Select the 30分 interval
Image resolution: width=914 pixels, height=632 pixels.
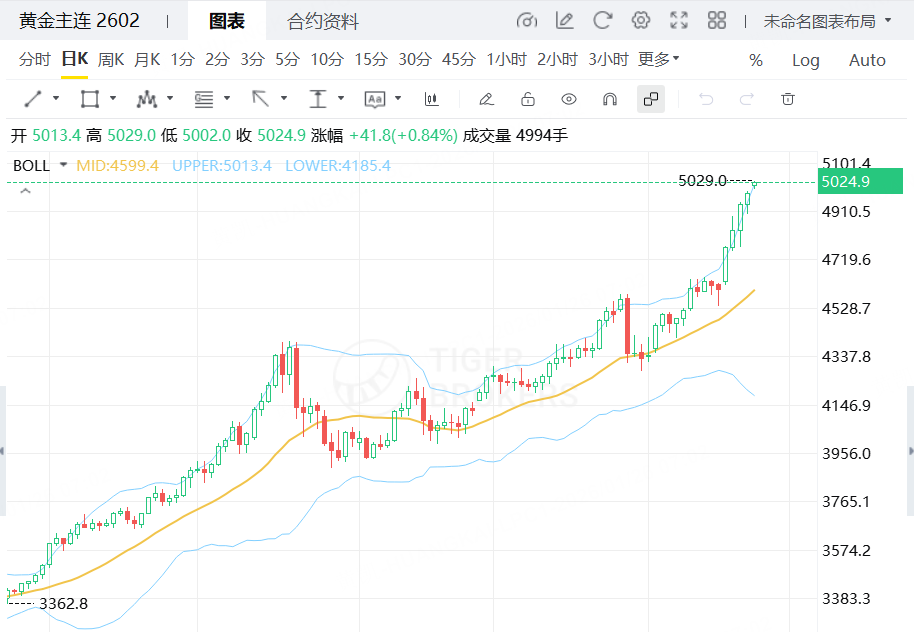coord(415,59)
